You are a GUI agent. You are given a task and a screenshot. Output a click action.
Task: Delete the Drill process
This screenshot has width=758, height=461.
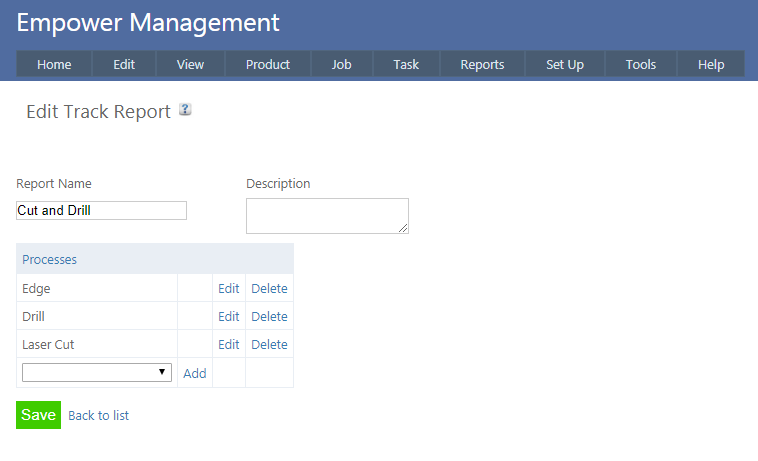pyautogui.click(x=269, y=317)
